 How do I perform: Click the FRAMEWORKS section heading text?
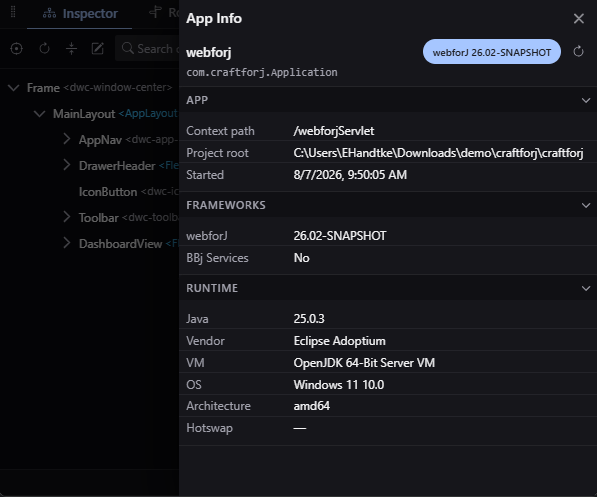pyautogui.click(x=226, y=205)
